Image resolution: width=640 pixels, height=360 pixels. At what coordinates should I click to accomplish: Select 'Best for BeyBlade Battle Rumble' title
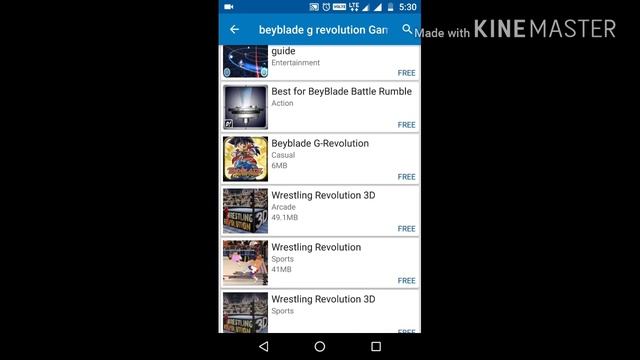tap(342, 91)
